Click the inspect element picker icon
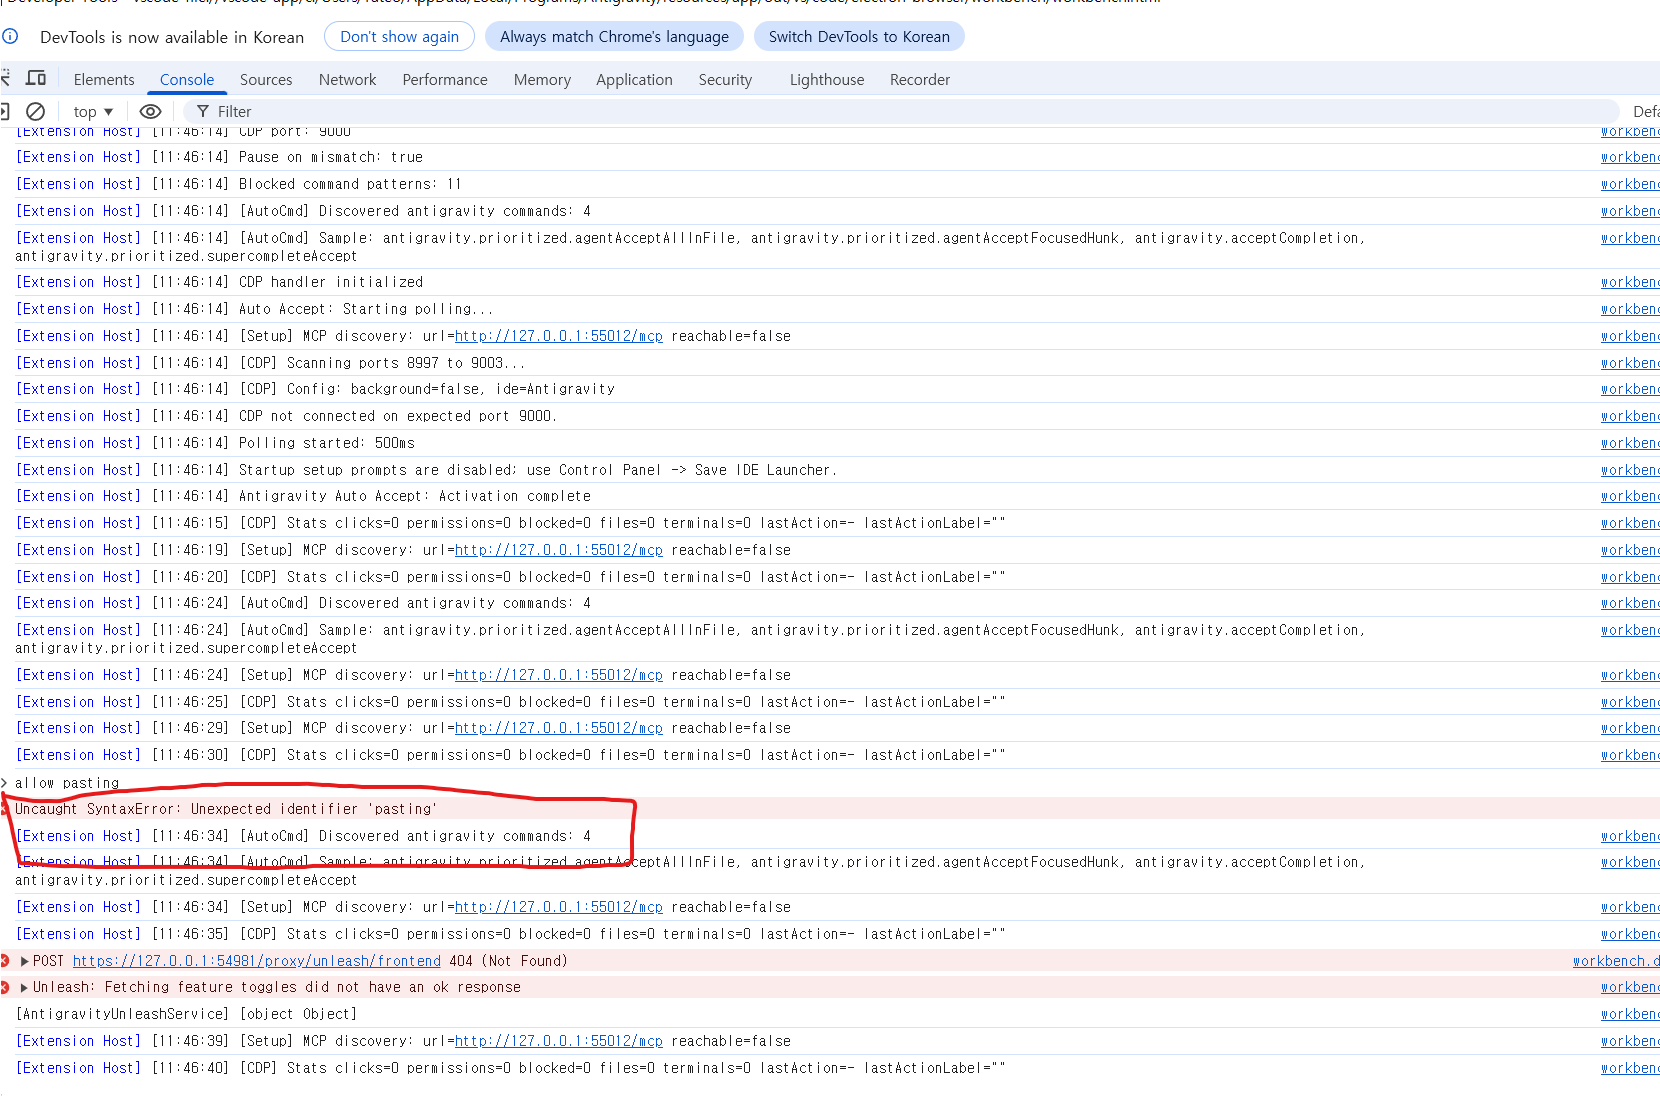Image resolution: width=1660 pixels, height=1103 pixels. click(x=4, y=79)
